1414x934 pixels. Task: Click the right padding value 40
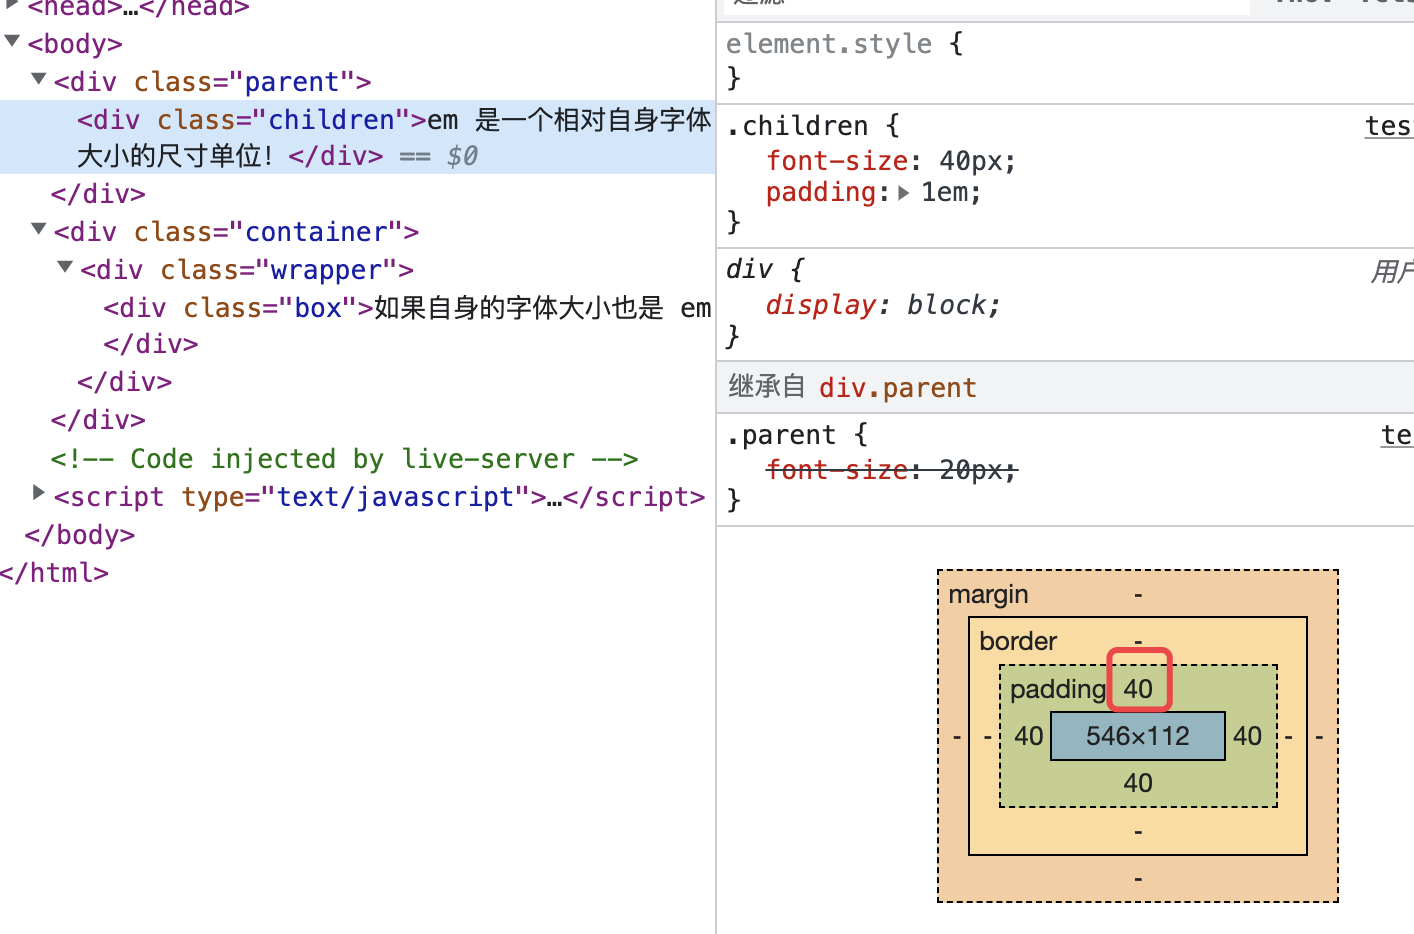1247,736
